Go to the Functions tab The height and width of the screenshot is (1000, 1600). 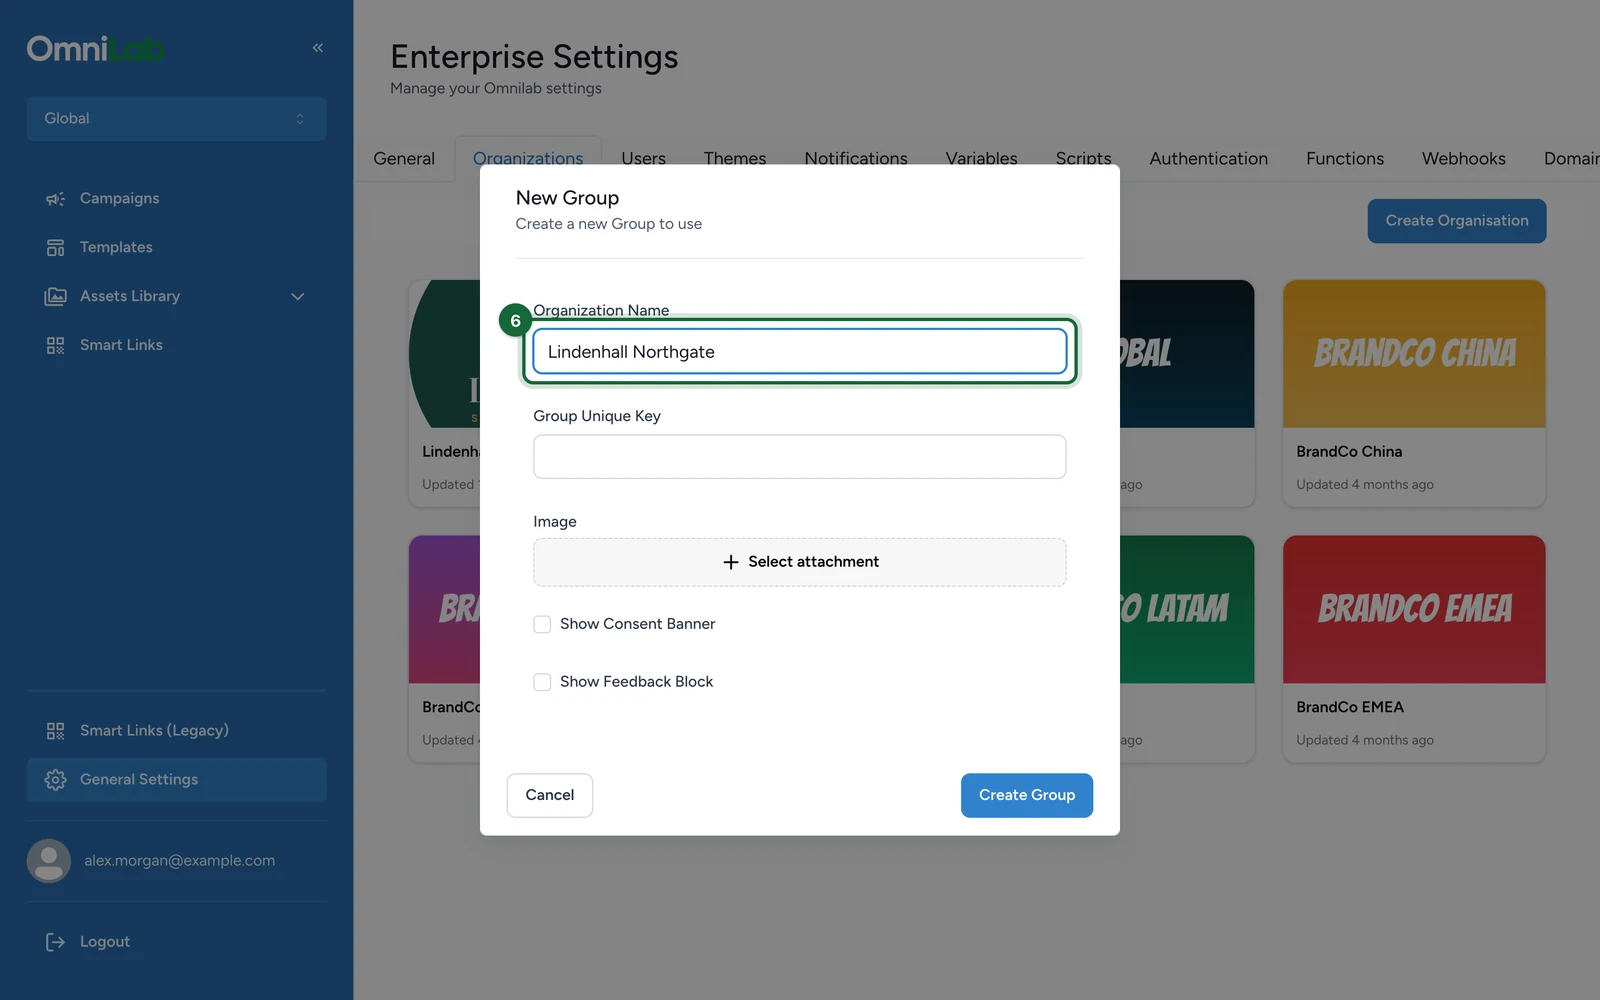pos(1345,159)
